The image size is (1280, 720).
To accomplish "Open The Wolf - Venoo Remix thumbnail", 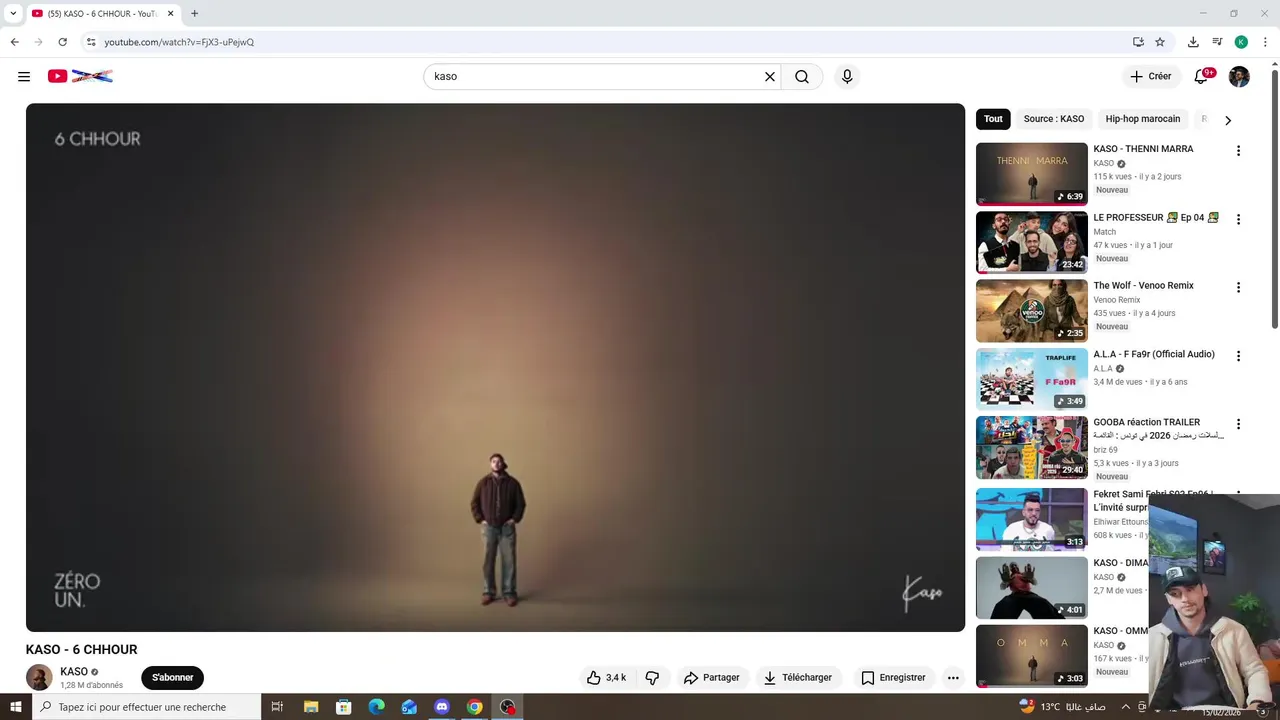I will (1031, 311).
